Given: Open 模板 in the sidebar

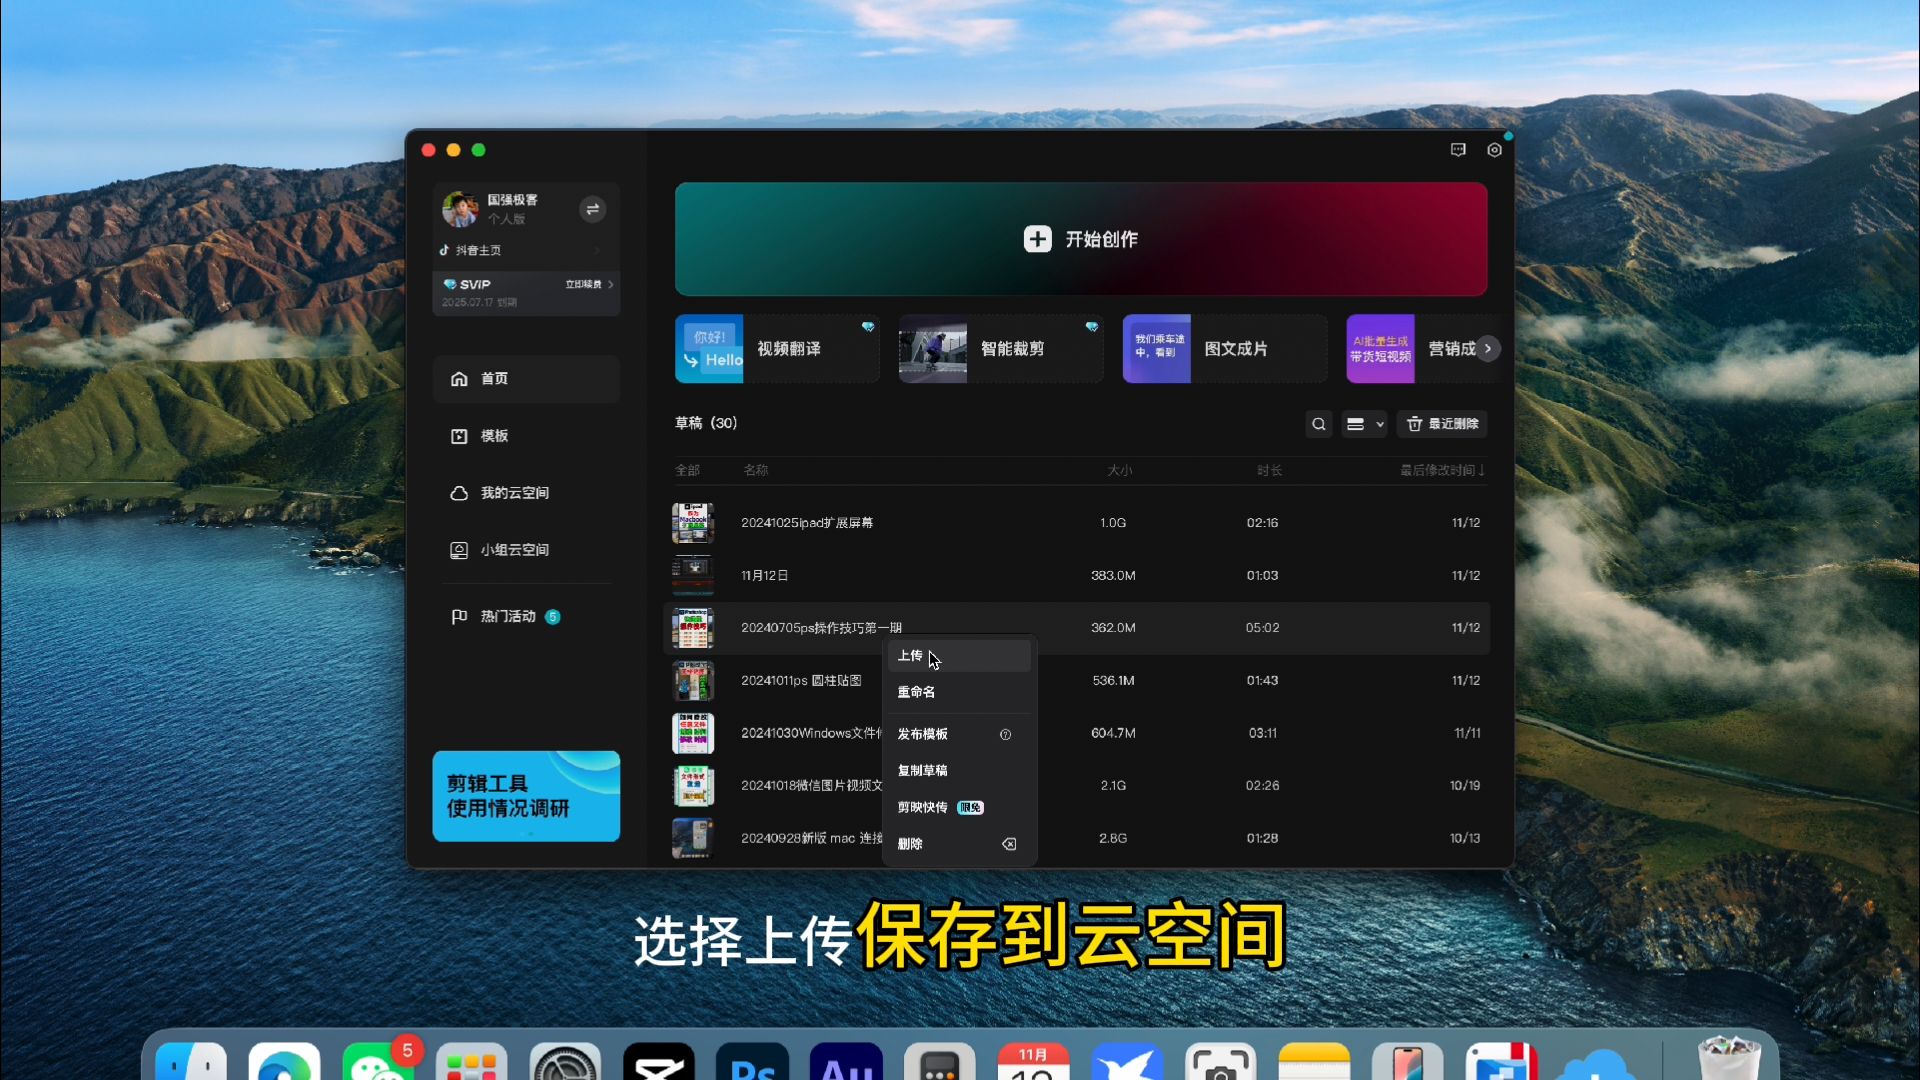Looking at the screenshot, I should (x=526, y=436).
